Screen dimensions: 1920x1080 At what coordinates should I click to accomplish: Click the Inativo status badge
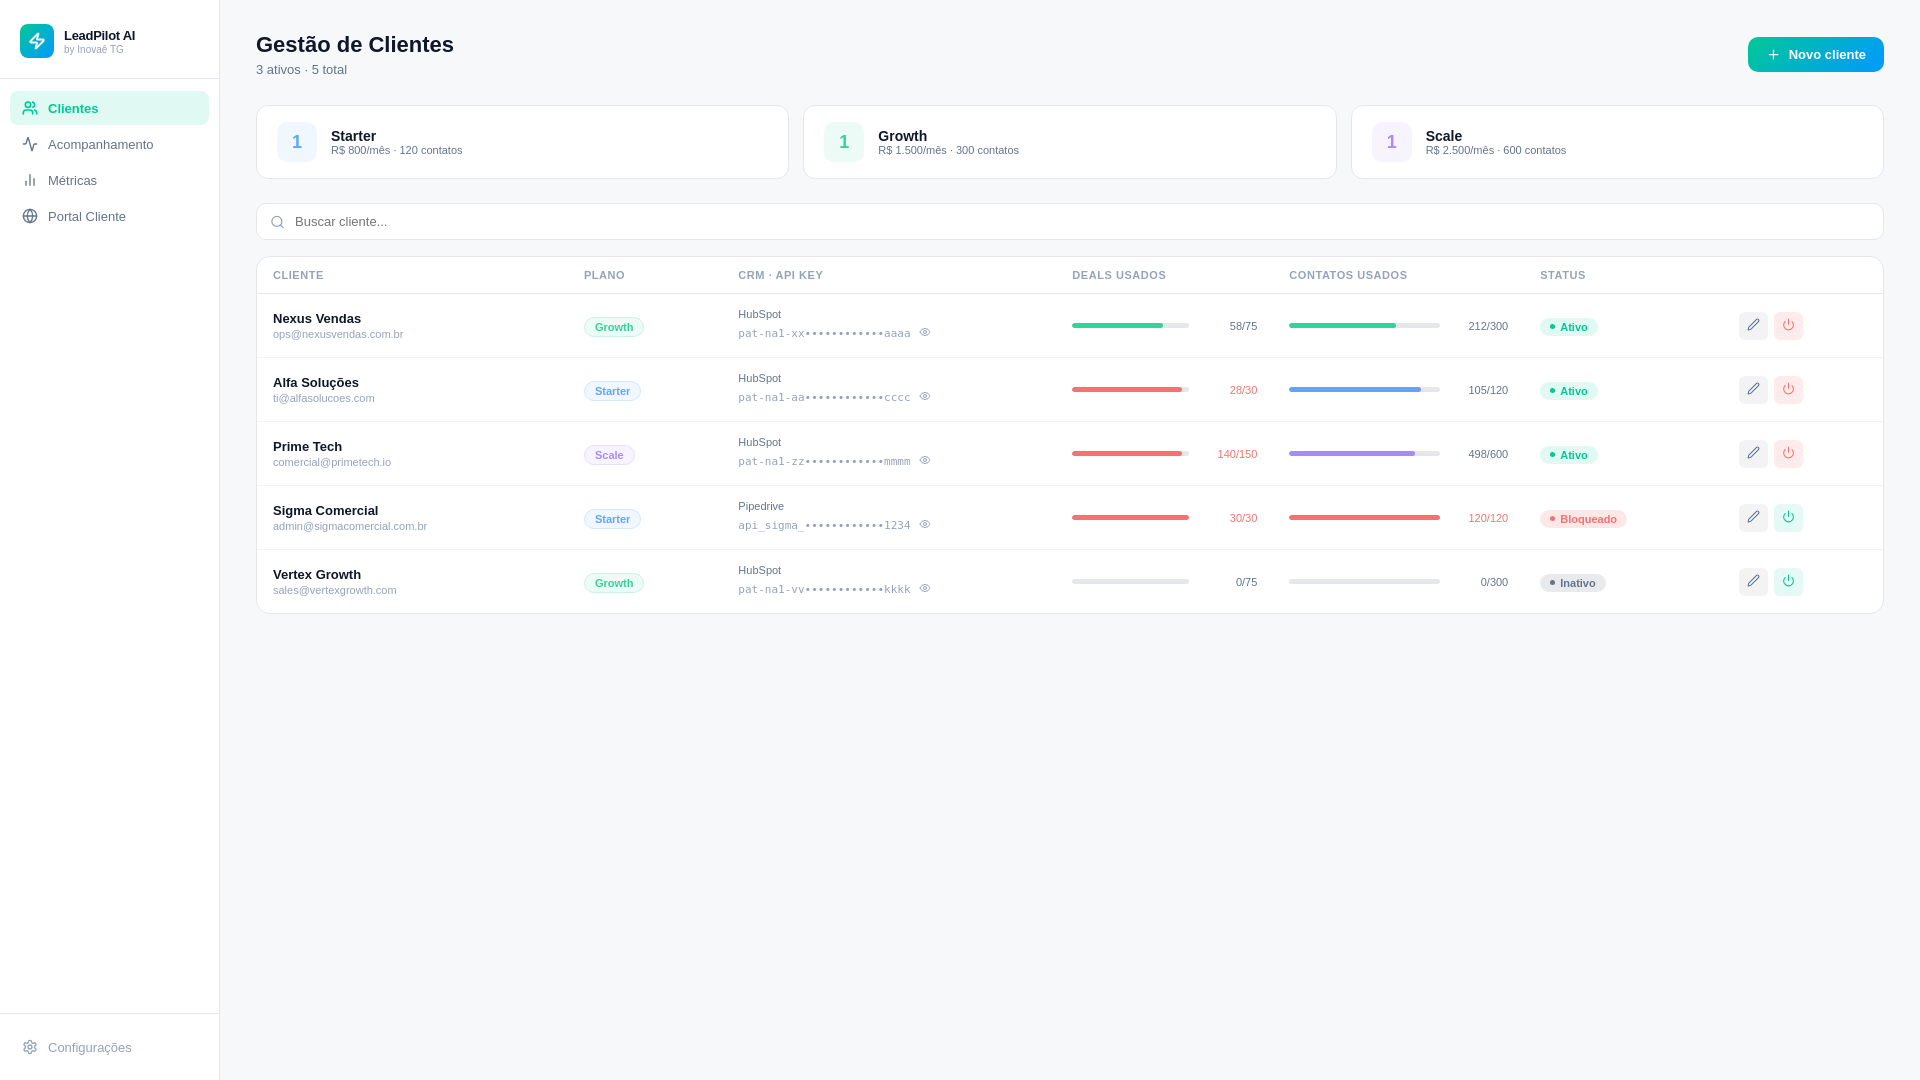1572,583
